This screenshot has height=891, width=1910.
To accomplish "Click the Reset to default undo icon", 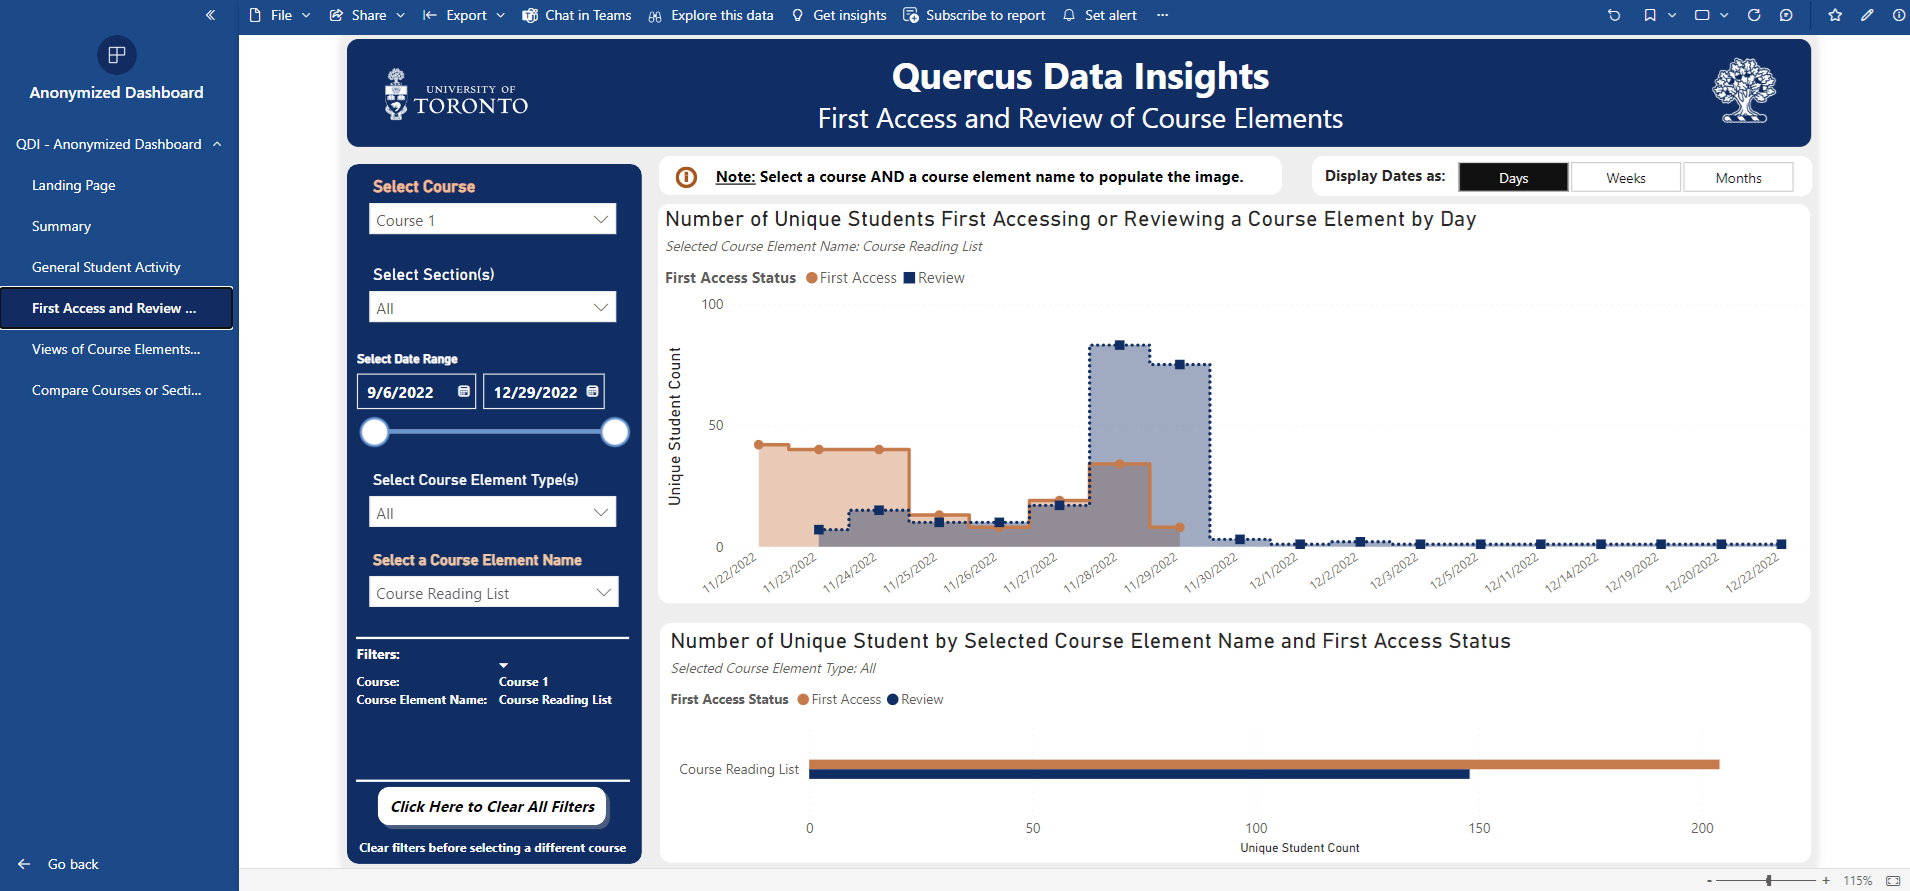I will tap(1614, 15).
